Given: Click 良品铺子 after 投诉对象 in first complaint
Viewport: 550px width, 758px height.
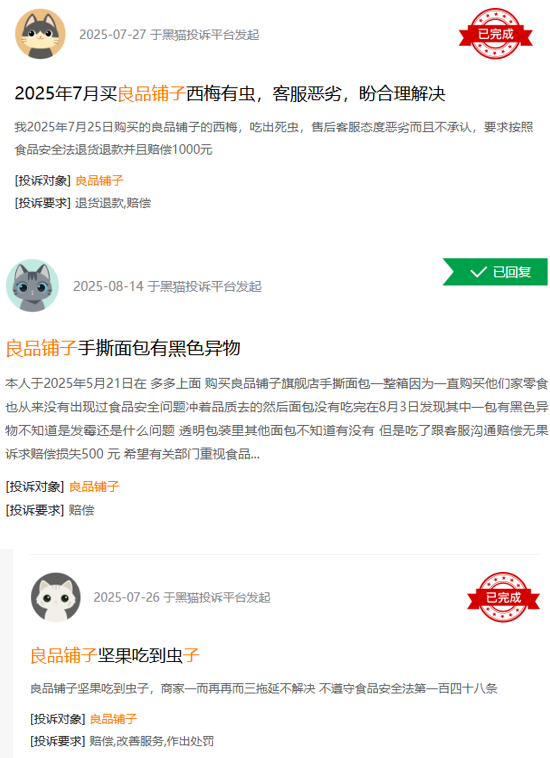Looking at the screenshot, I should [99, 180].
